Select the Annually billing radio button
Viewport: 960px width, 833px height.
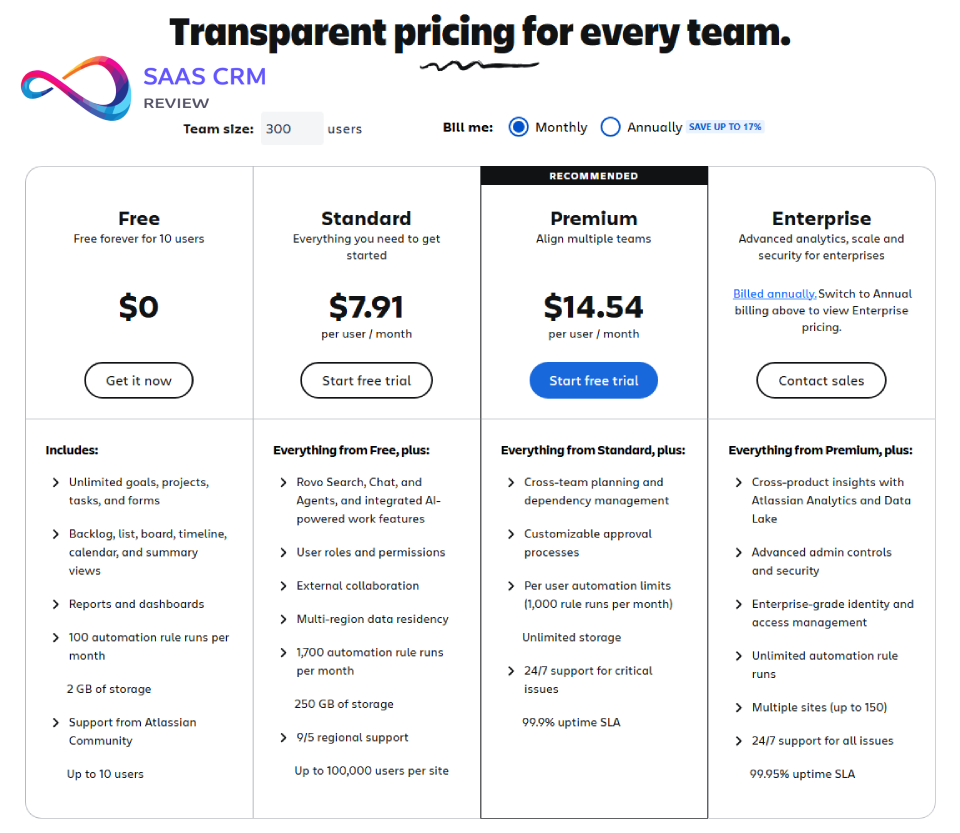pos(610,127)
